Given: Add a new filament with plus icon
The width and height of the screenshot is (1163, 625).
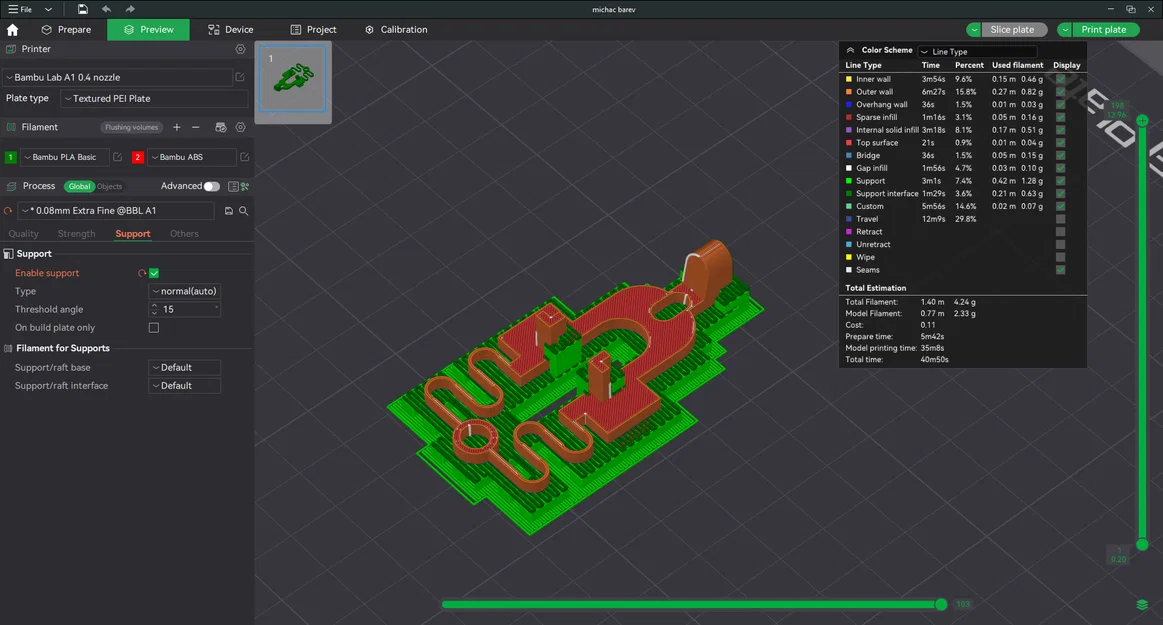Looking at the screenshot, I should [x=177, y=128].
